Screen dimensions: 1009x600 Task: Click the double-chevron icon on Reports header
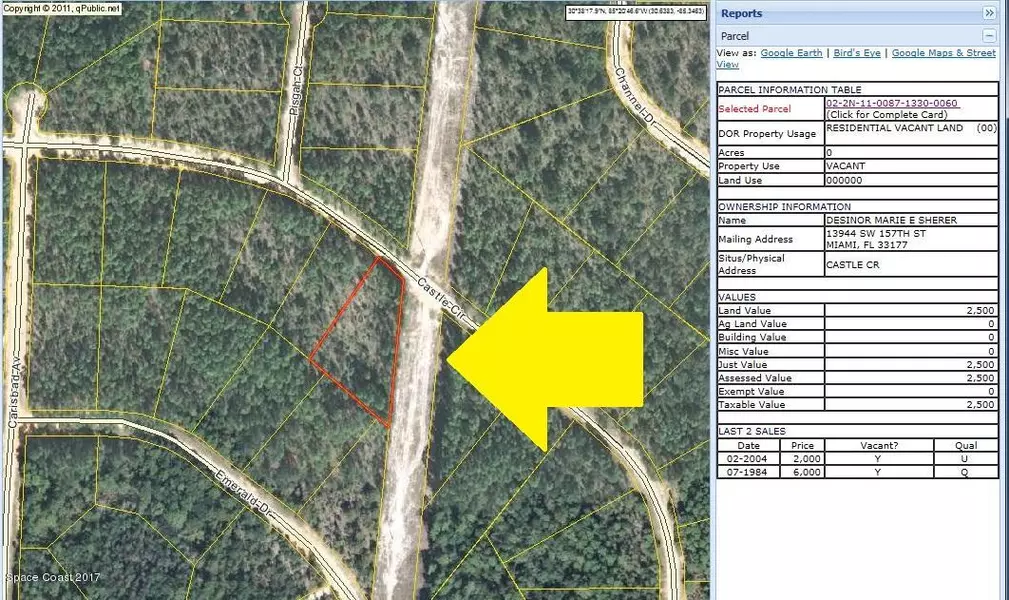991,13
